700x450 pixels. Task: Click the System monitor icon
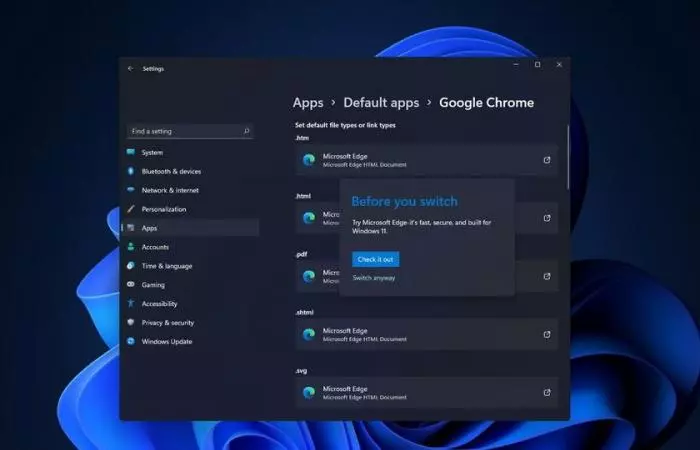tap(131, 152)
